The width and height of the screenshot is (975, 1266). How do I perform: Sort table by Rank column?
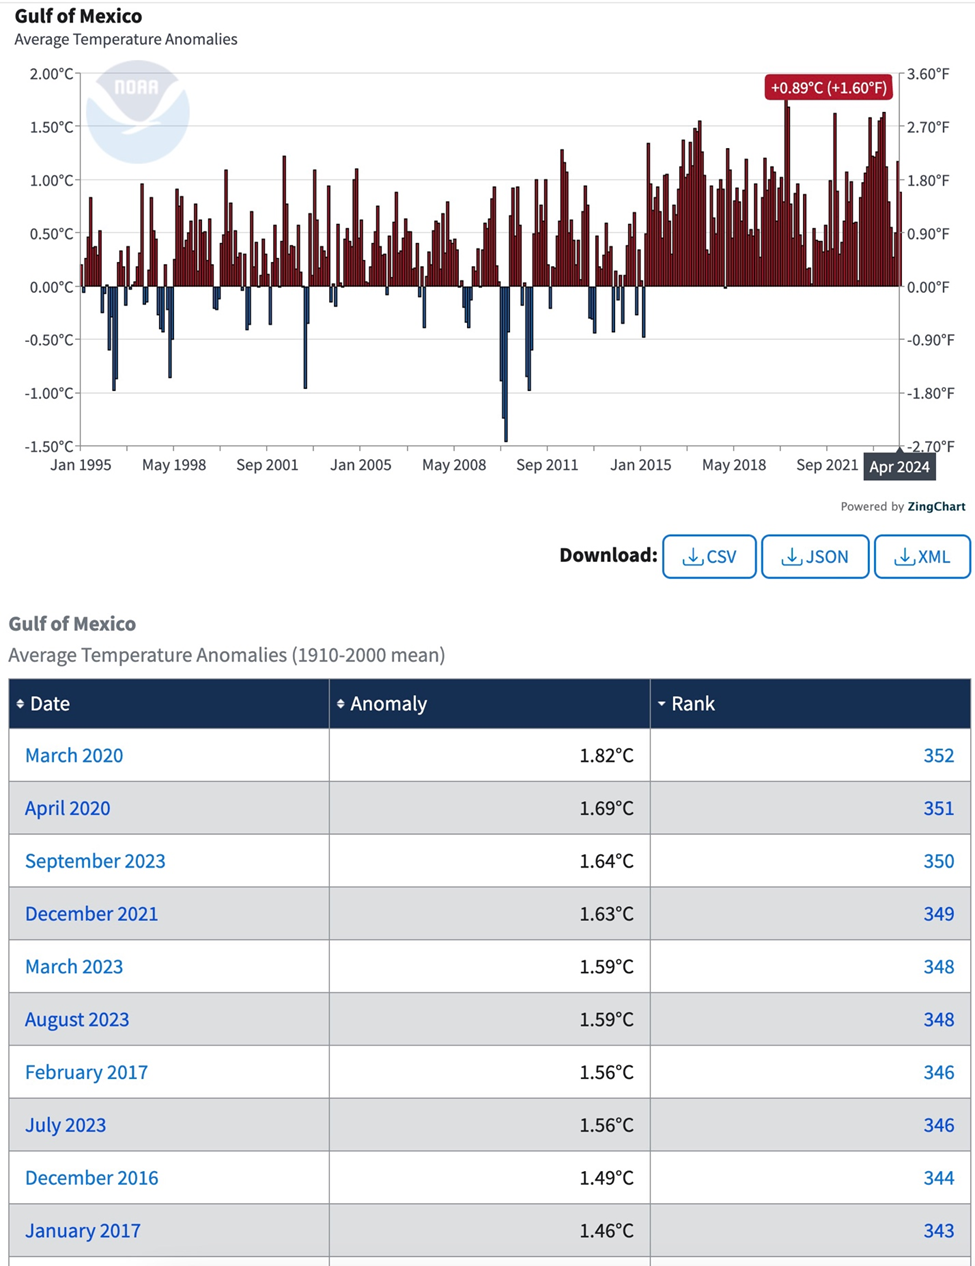coord(692,704)
